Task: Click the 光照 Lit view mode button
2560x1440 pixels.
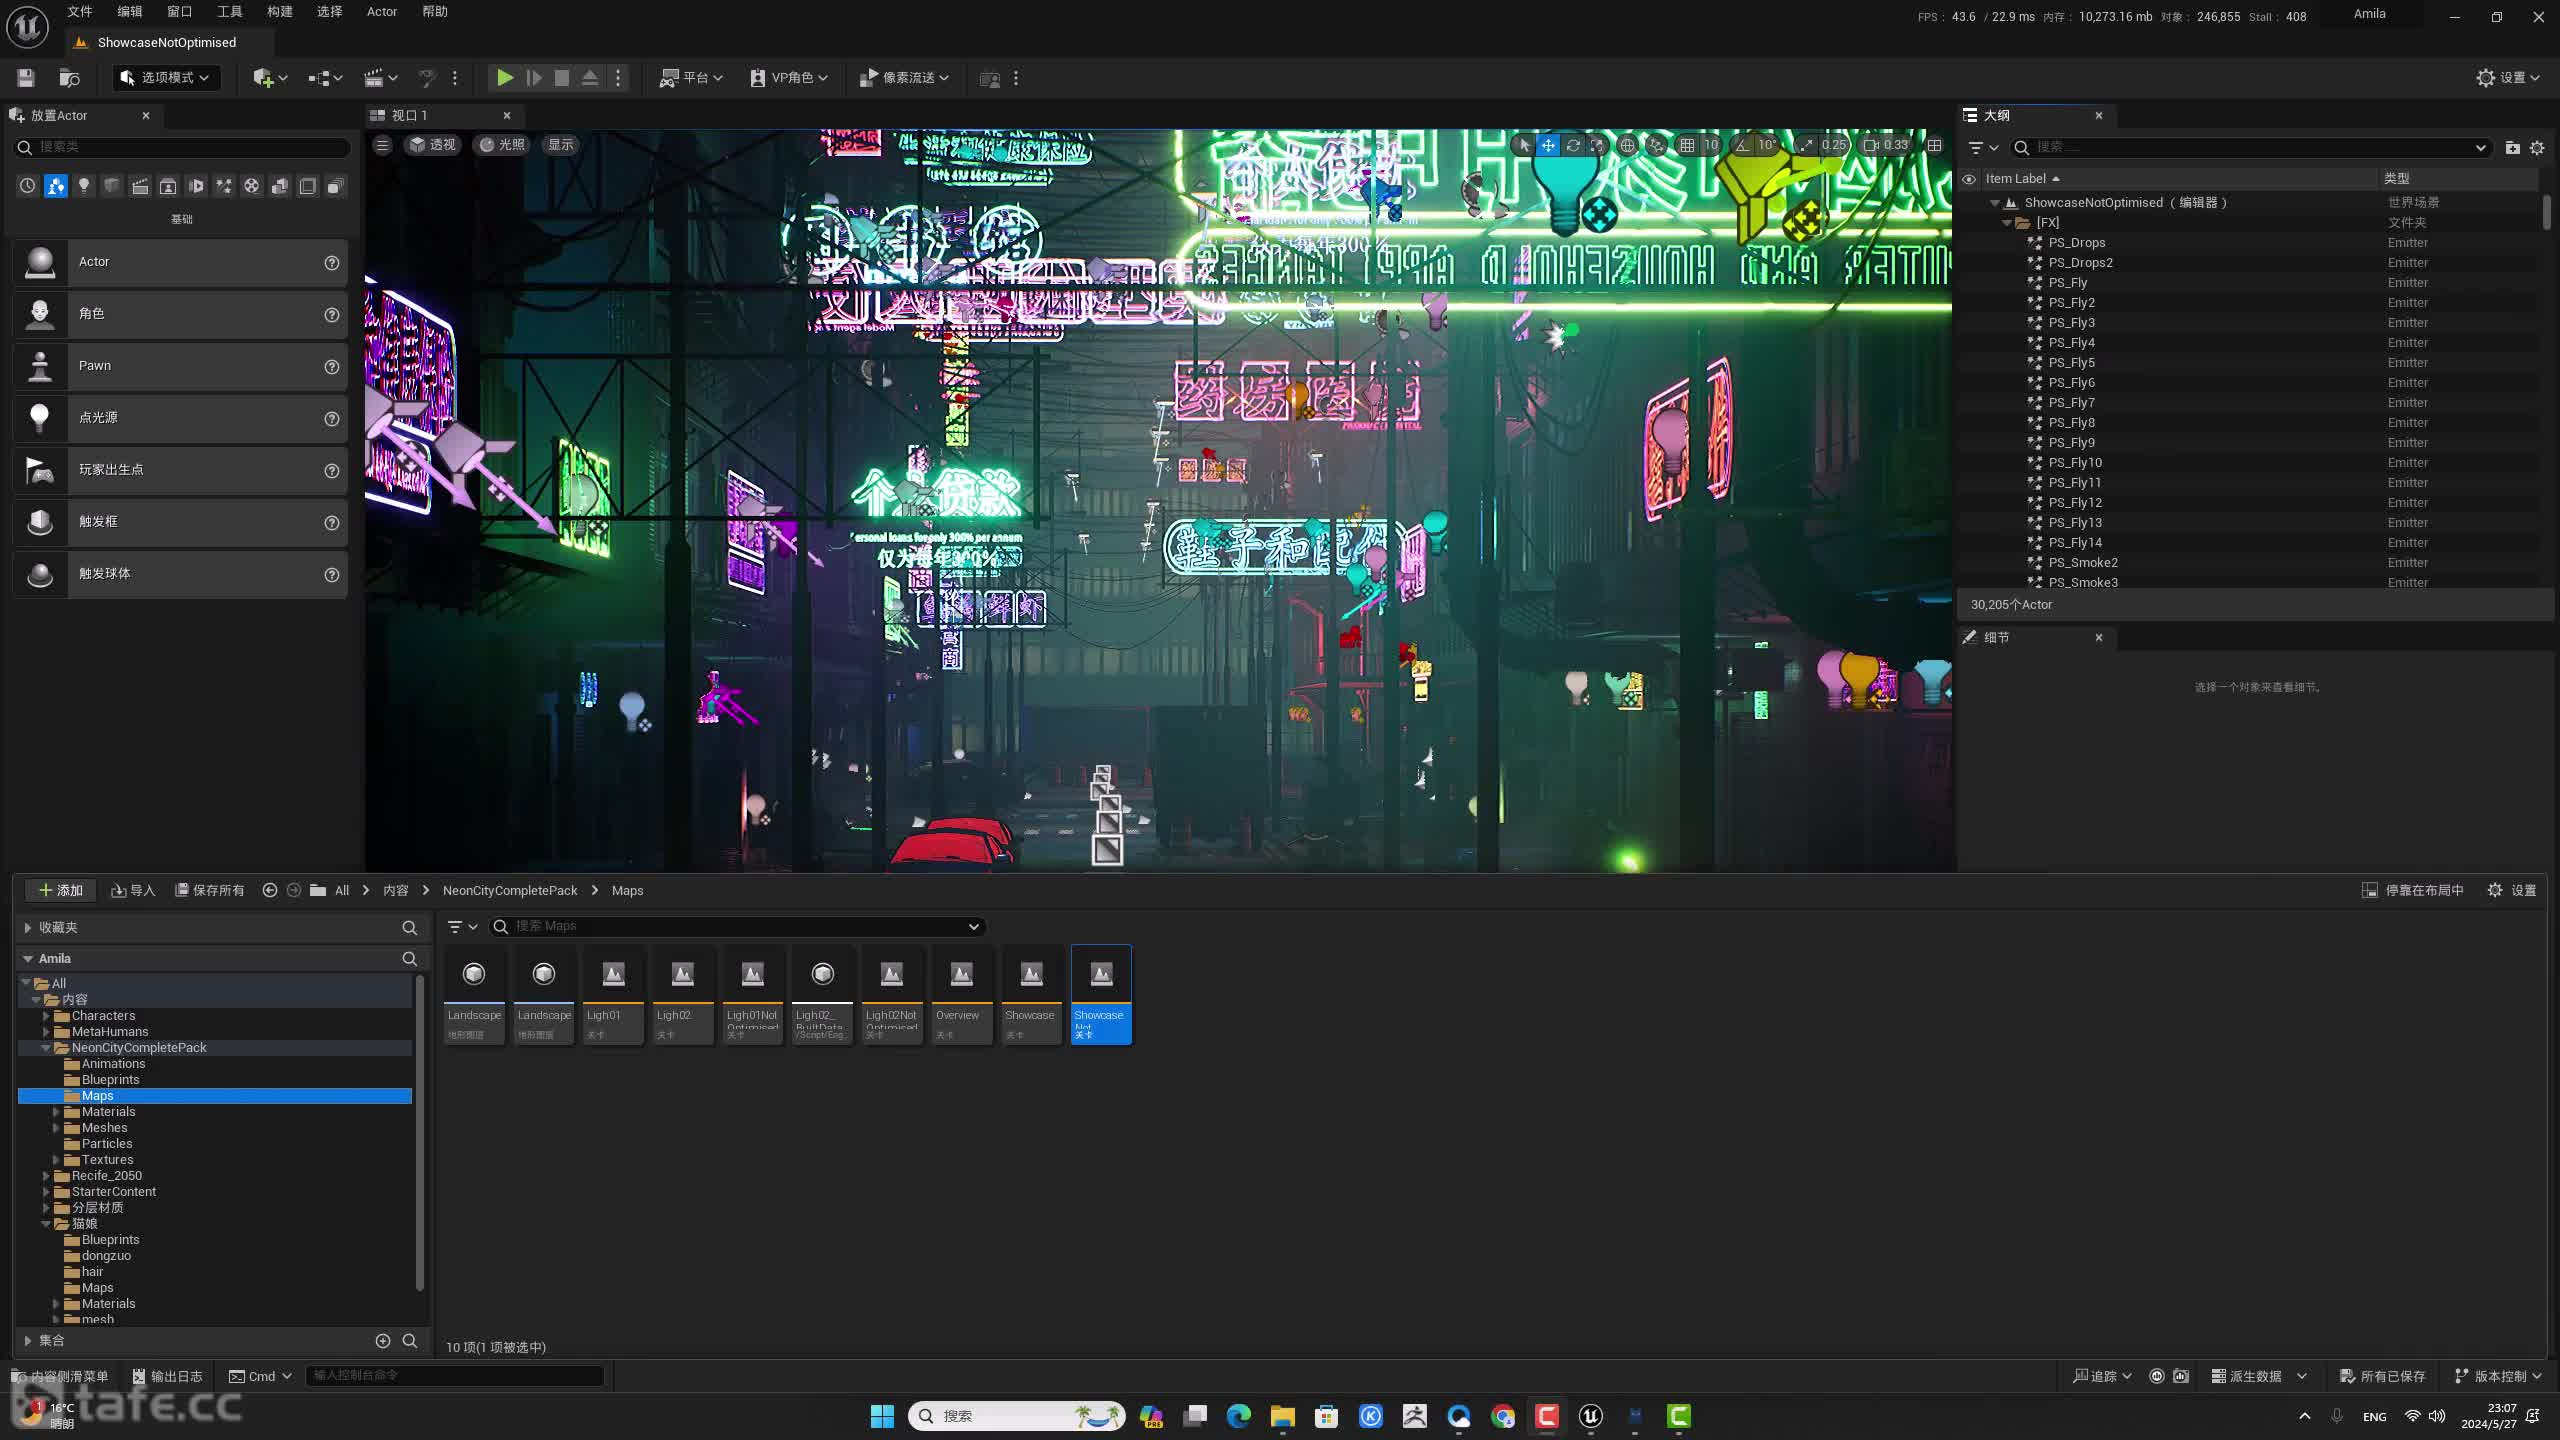Action: [502, 145]
